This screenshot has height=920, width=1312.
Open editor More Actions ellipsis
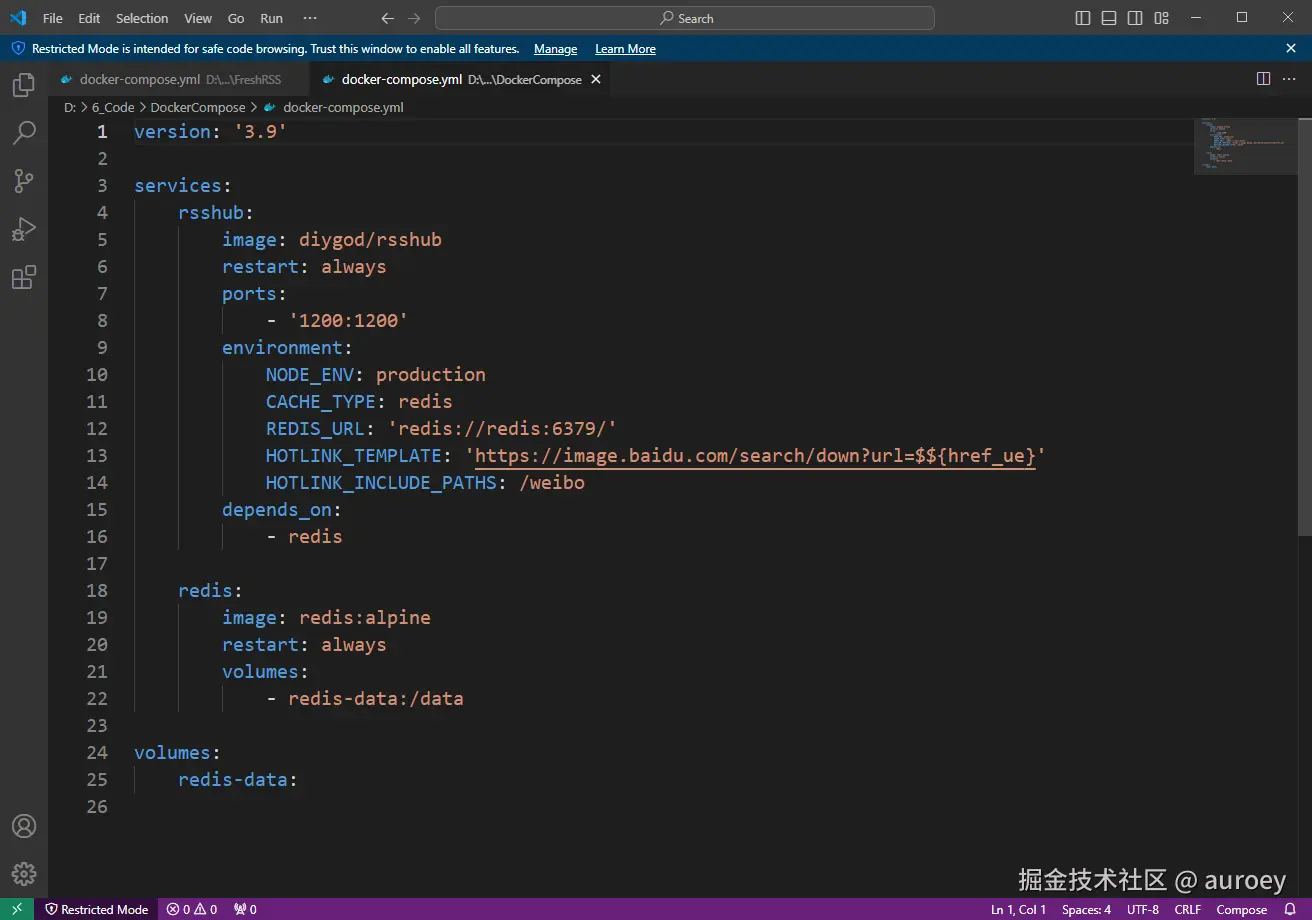point(1290,79)
